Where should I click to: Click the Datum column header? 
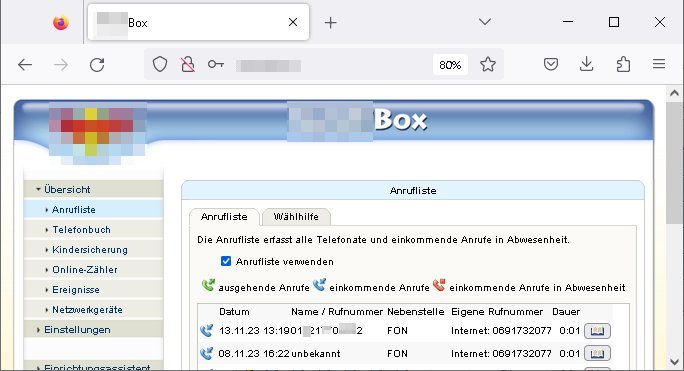click(x=234, y=312)
